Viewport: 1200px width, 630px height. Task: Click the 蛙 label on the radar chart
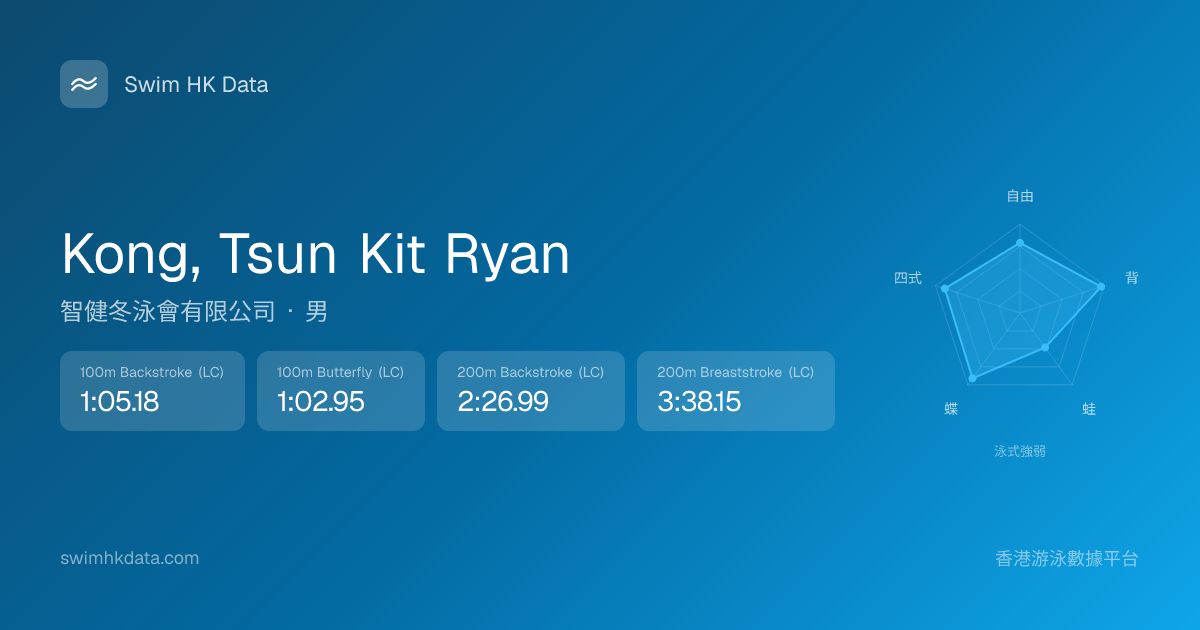click(x=1089, y=409)
